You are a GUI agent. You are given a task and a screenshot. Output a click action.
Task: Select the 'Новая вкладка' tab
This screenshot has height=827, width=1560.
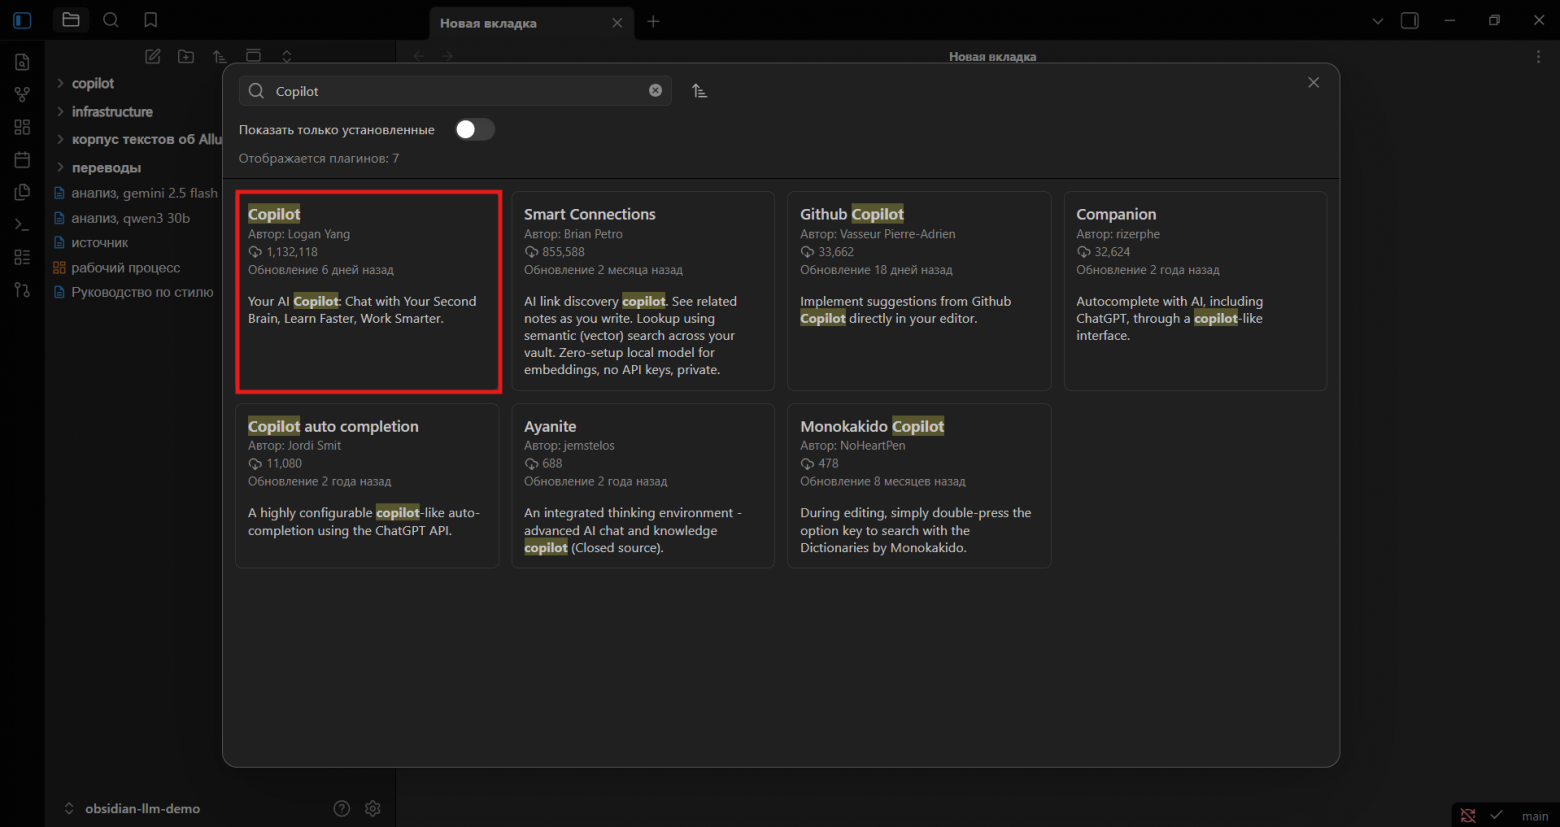(x=500, y=23)
